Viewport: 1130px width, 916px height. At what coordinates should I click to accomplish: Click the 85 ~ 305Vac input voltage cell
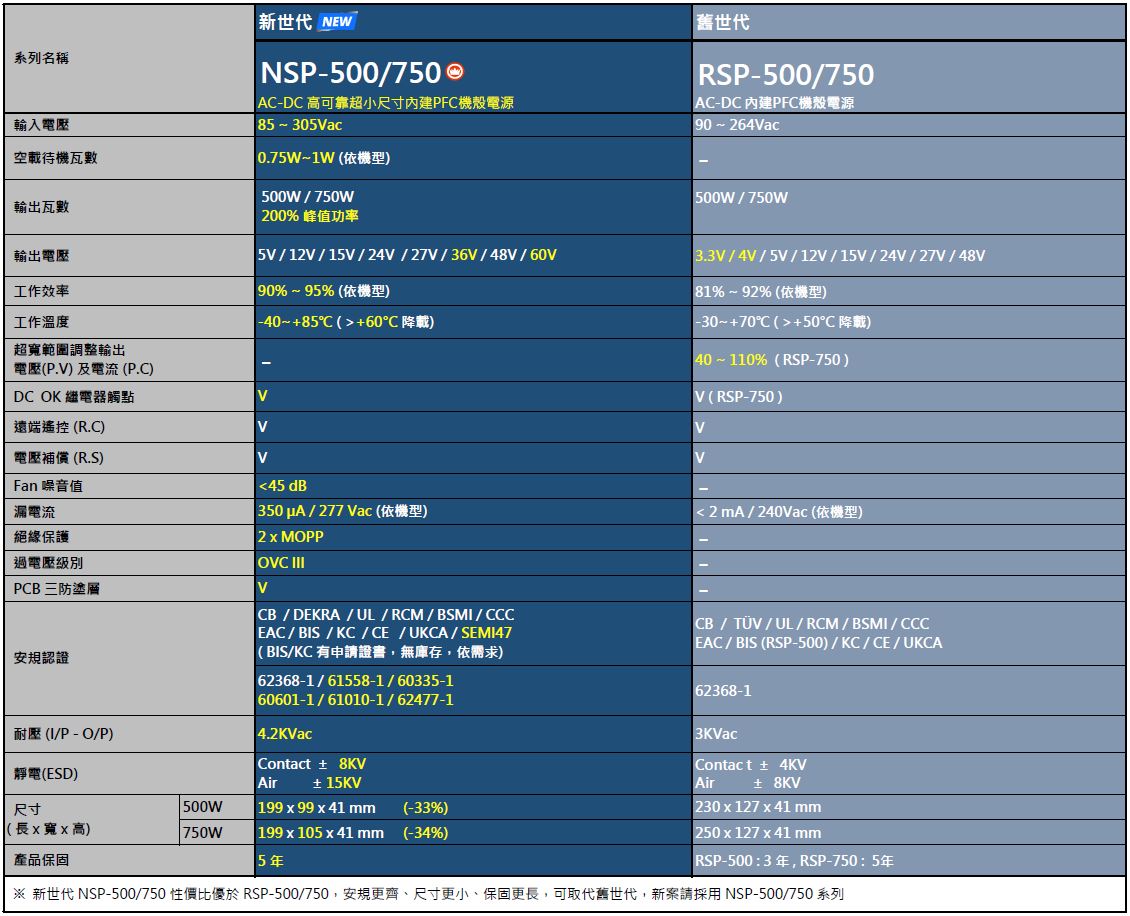tap(300, 125)
